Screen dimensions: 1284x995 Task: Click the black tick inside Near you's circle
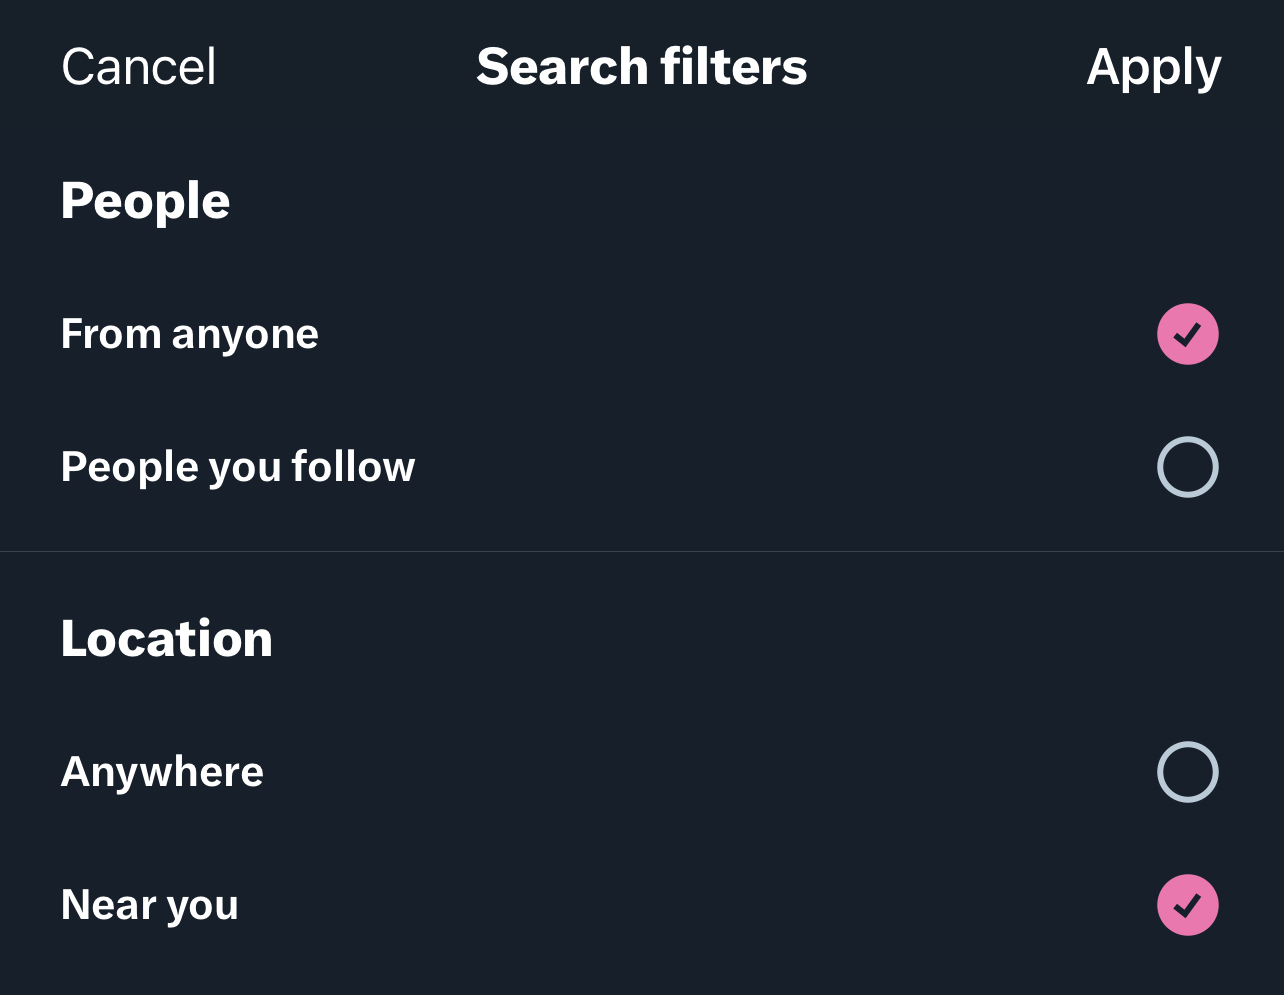click(1188, 905)
